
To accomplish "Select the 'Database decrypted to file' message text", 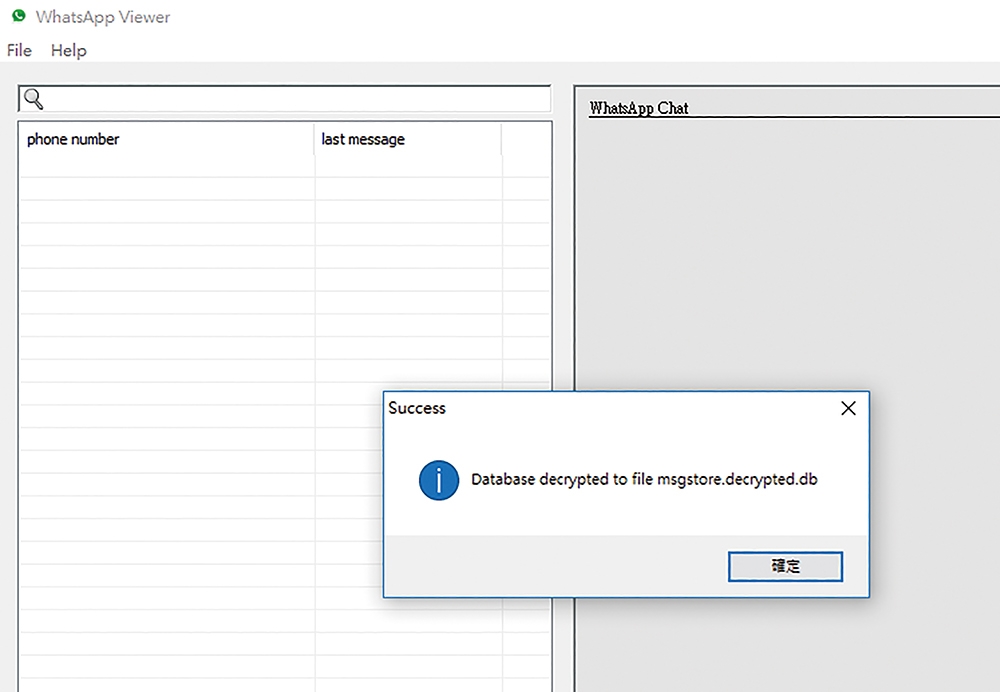I will (x=644, y=480).
